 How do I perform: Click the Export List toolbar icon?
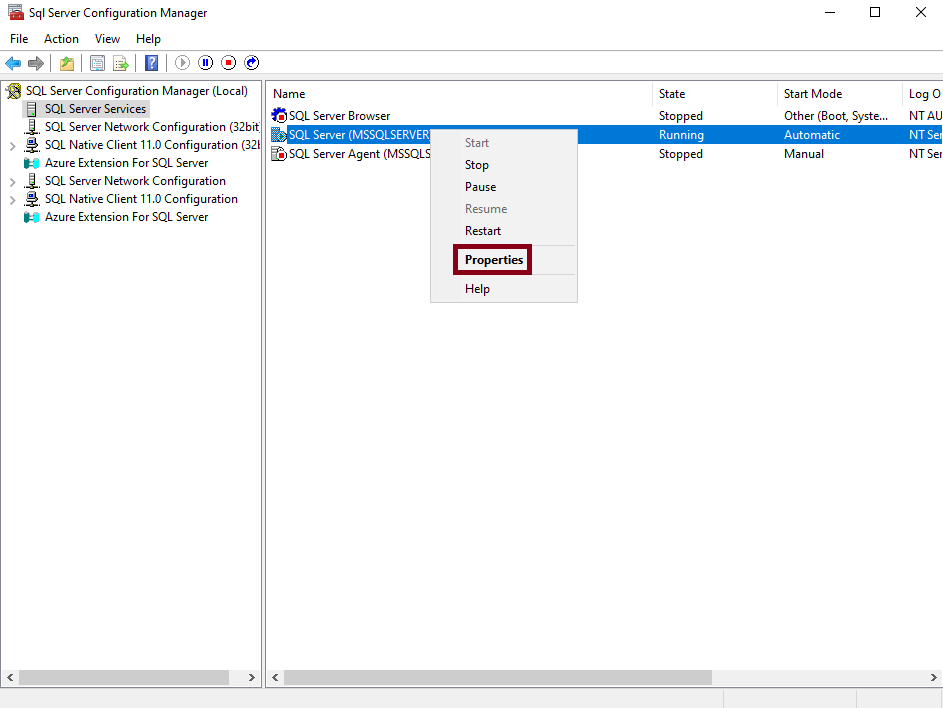pyautogui.click(x=121, y=63)
